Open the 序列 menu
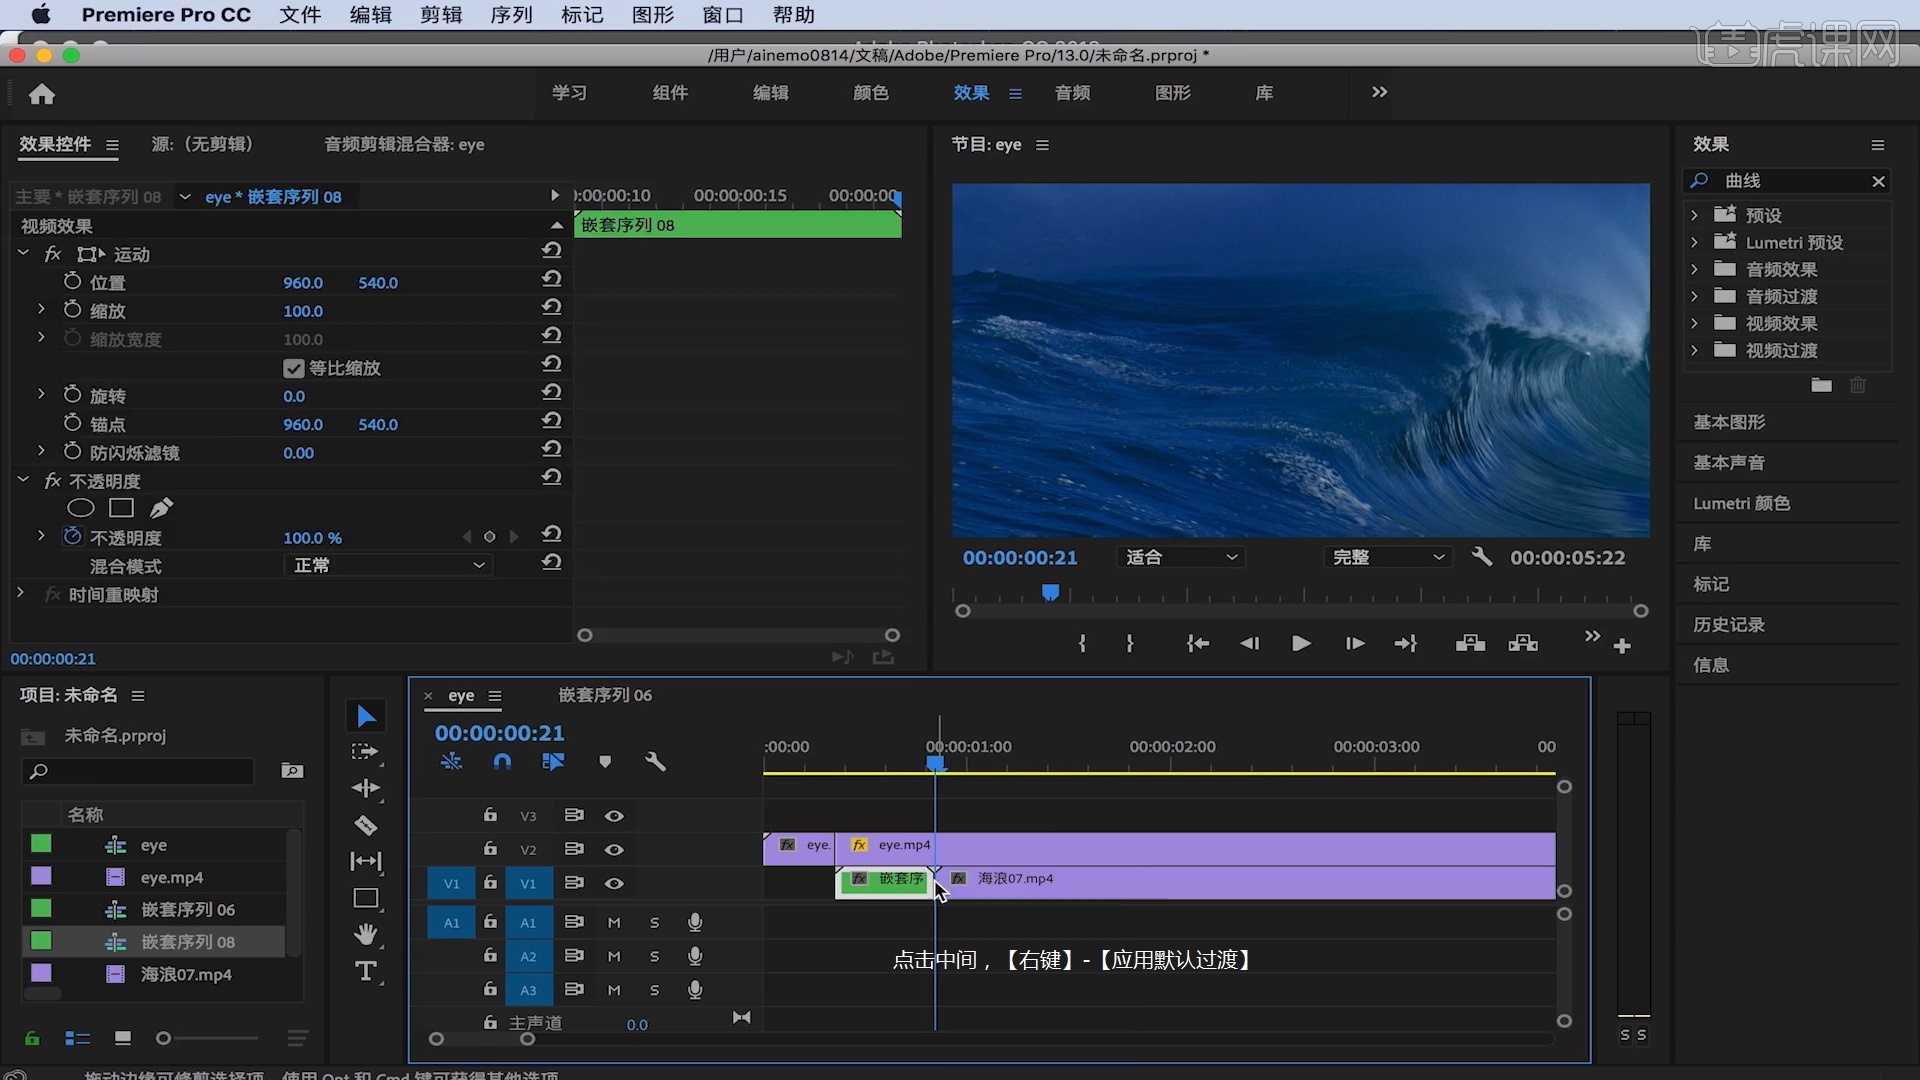 (511, 15)
